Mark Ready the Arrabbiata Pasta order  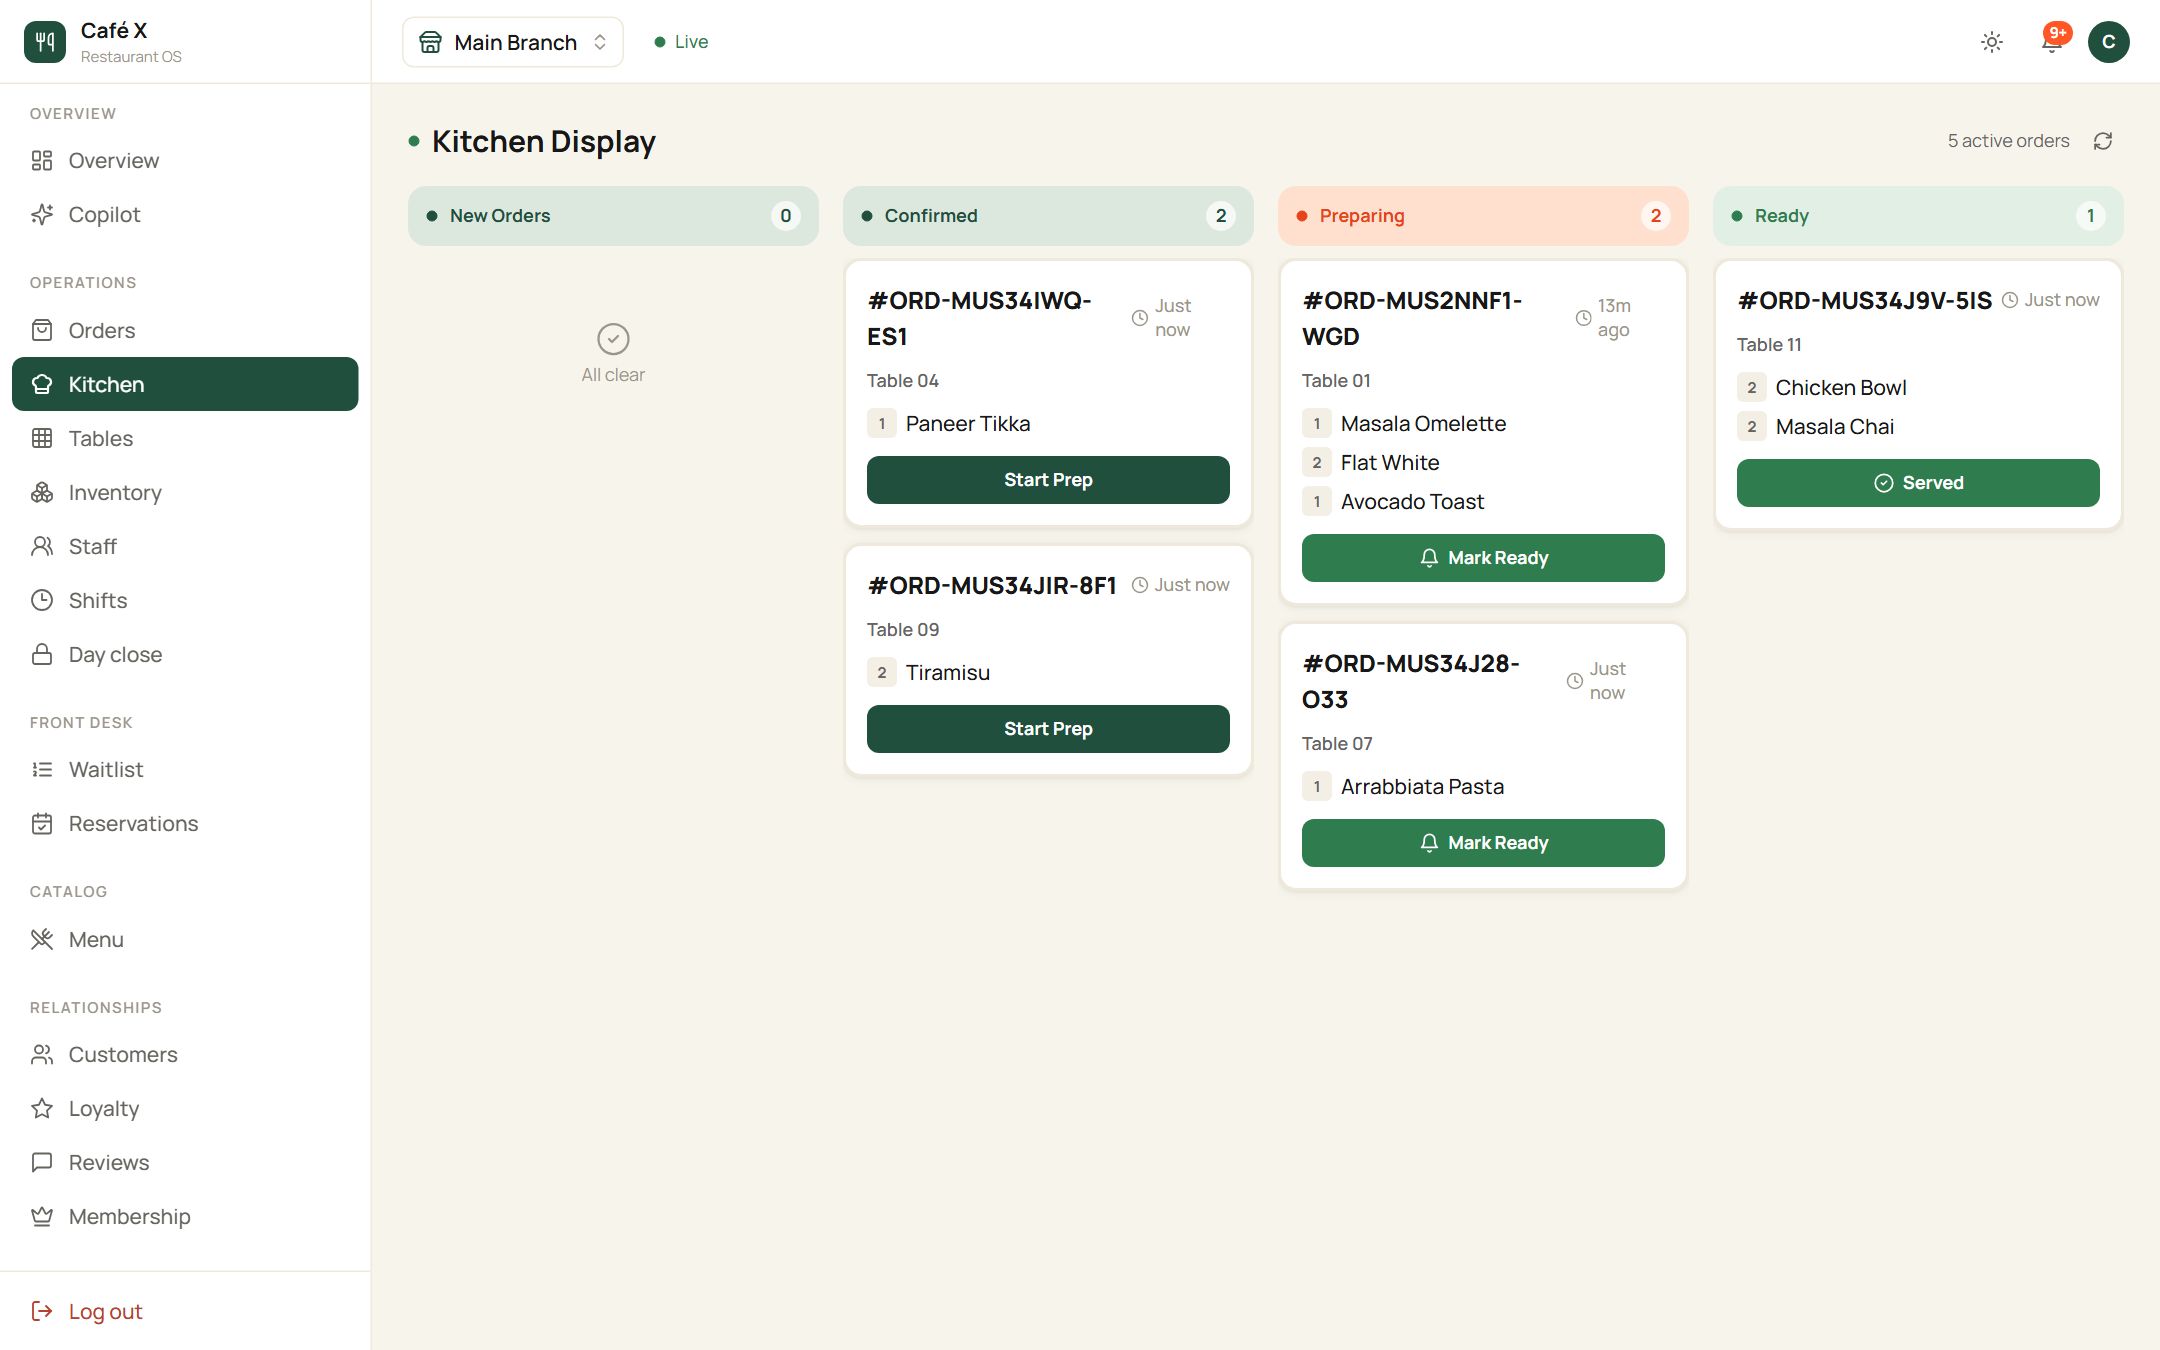click(x=1483, y=843)
